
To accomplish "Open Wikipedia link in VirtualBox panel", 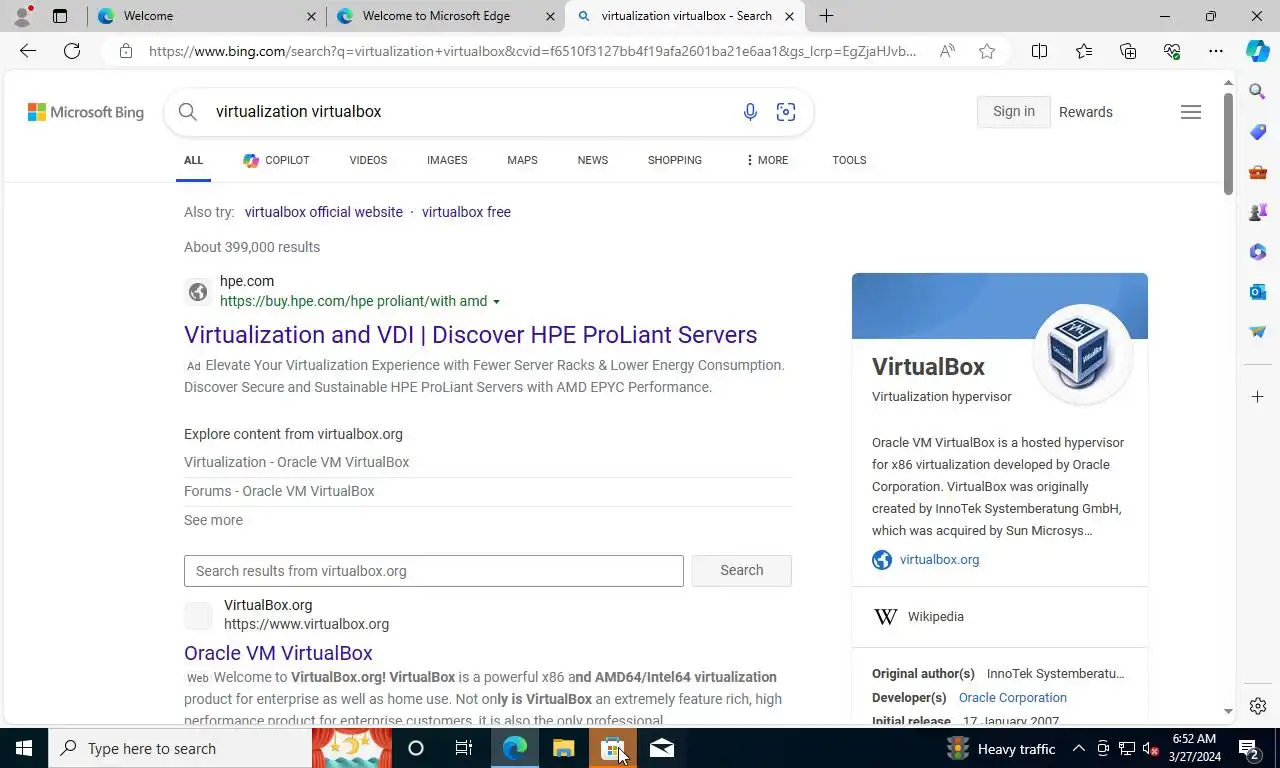I will point(936,617).
